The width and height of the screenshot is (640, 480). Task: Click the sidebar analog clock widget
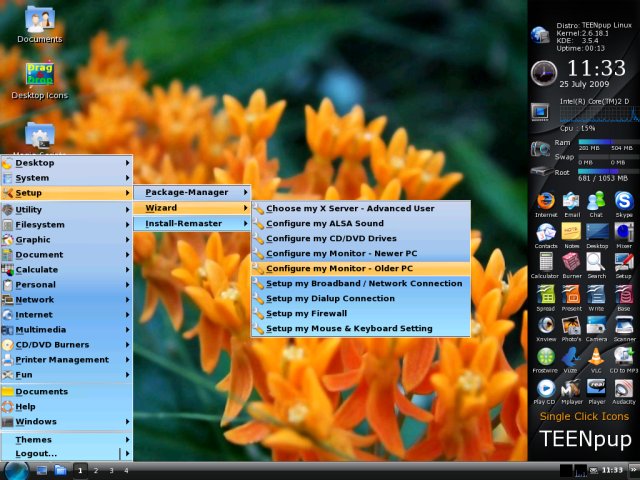point(544,73)
